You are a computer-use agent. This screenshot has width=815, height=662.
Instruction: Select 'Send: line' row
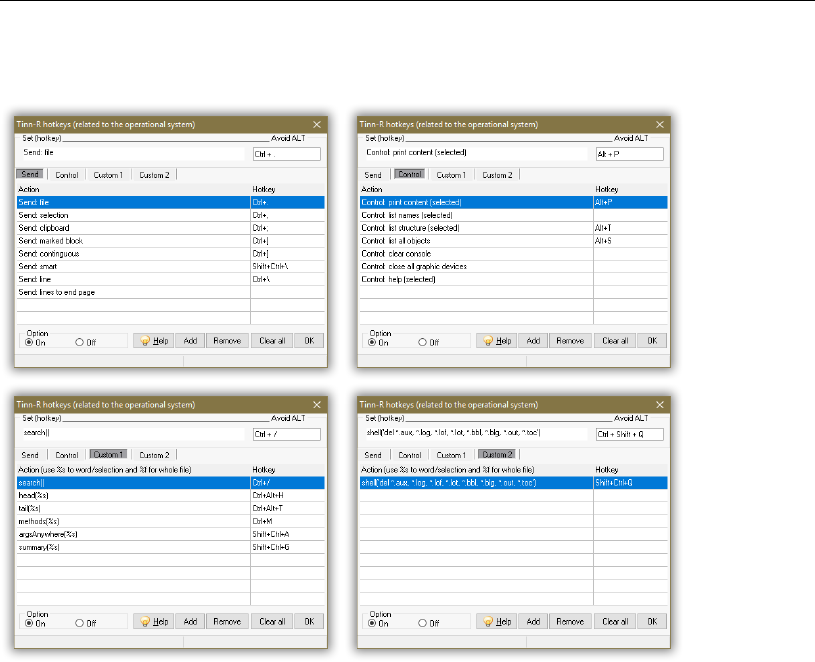pos(170,279)
